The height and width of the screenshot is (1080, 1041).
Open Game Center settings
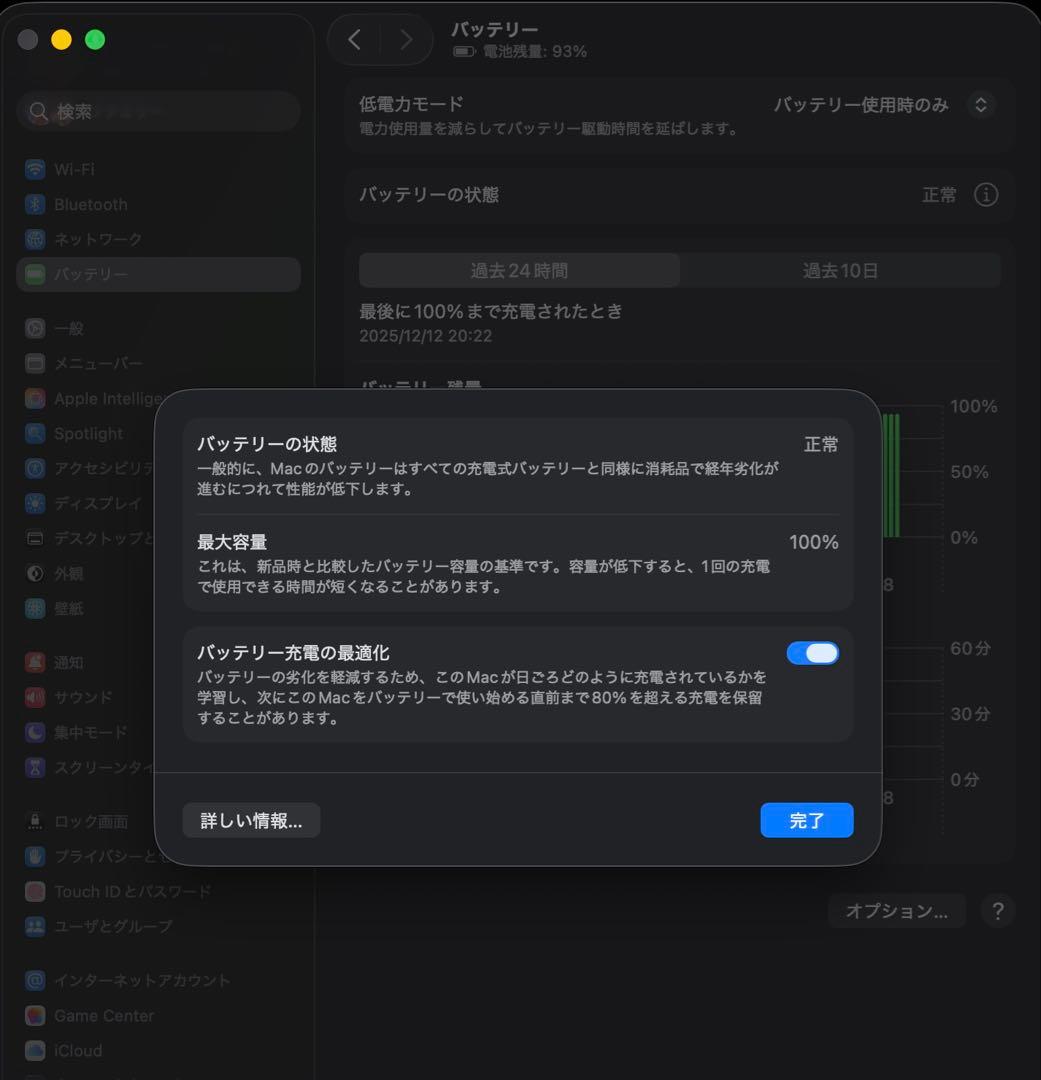[102, 1015]
